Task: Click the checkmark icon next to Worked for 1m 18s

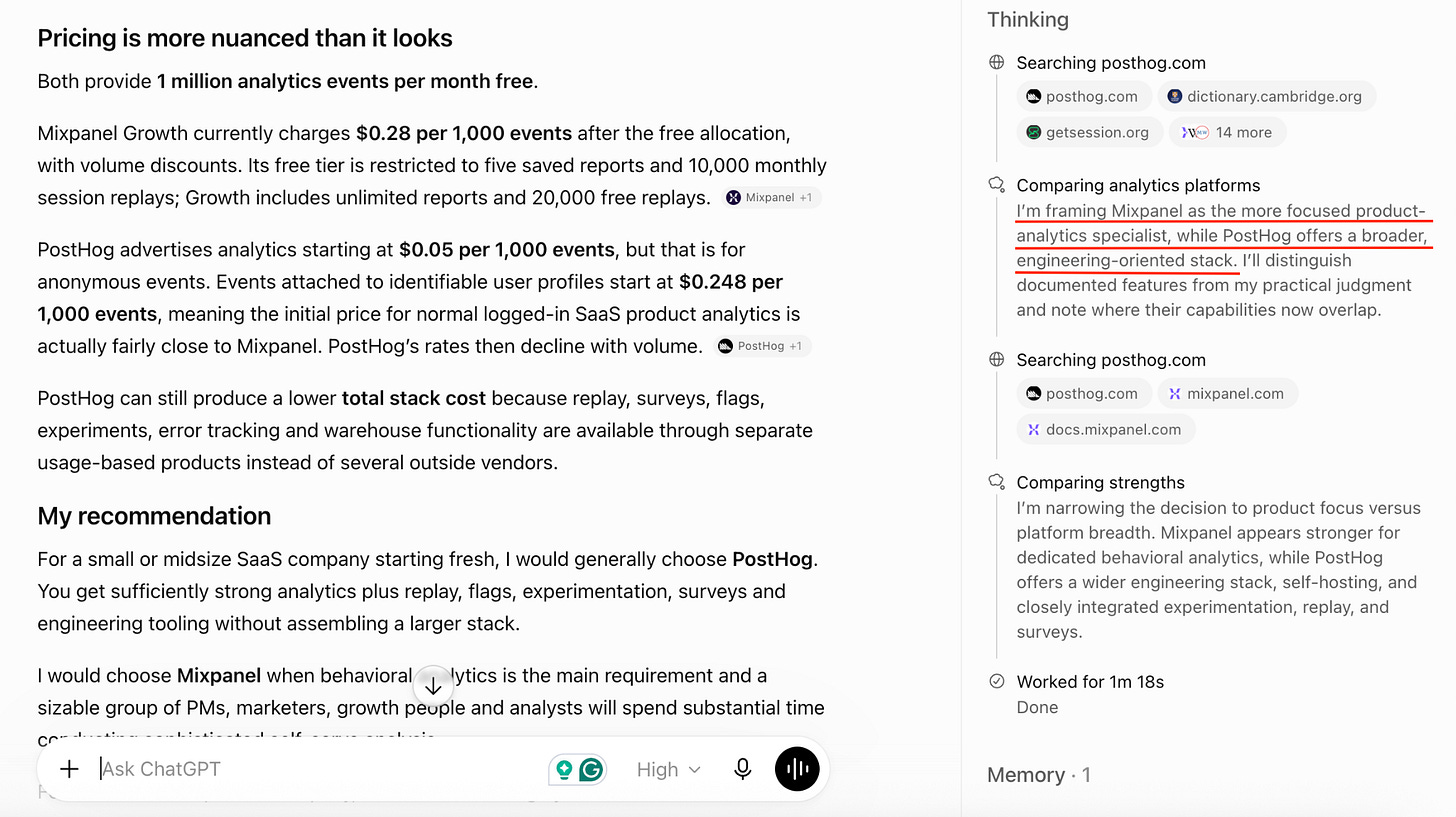Action: coord(996,682)
